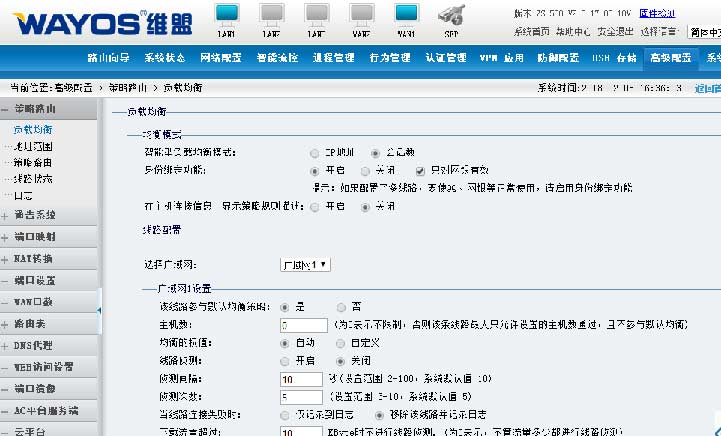721x436 pixels.
Task: Open the 云平台 sidebar section
Action: (x=48, y=430)
